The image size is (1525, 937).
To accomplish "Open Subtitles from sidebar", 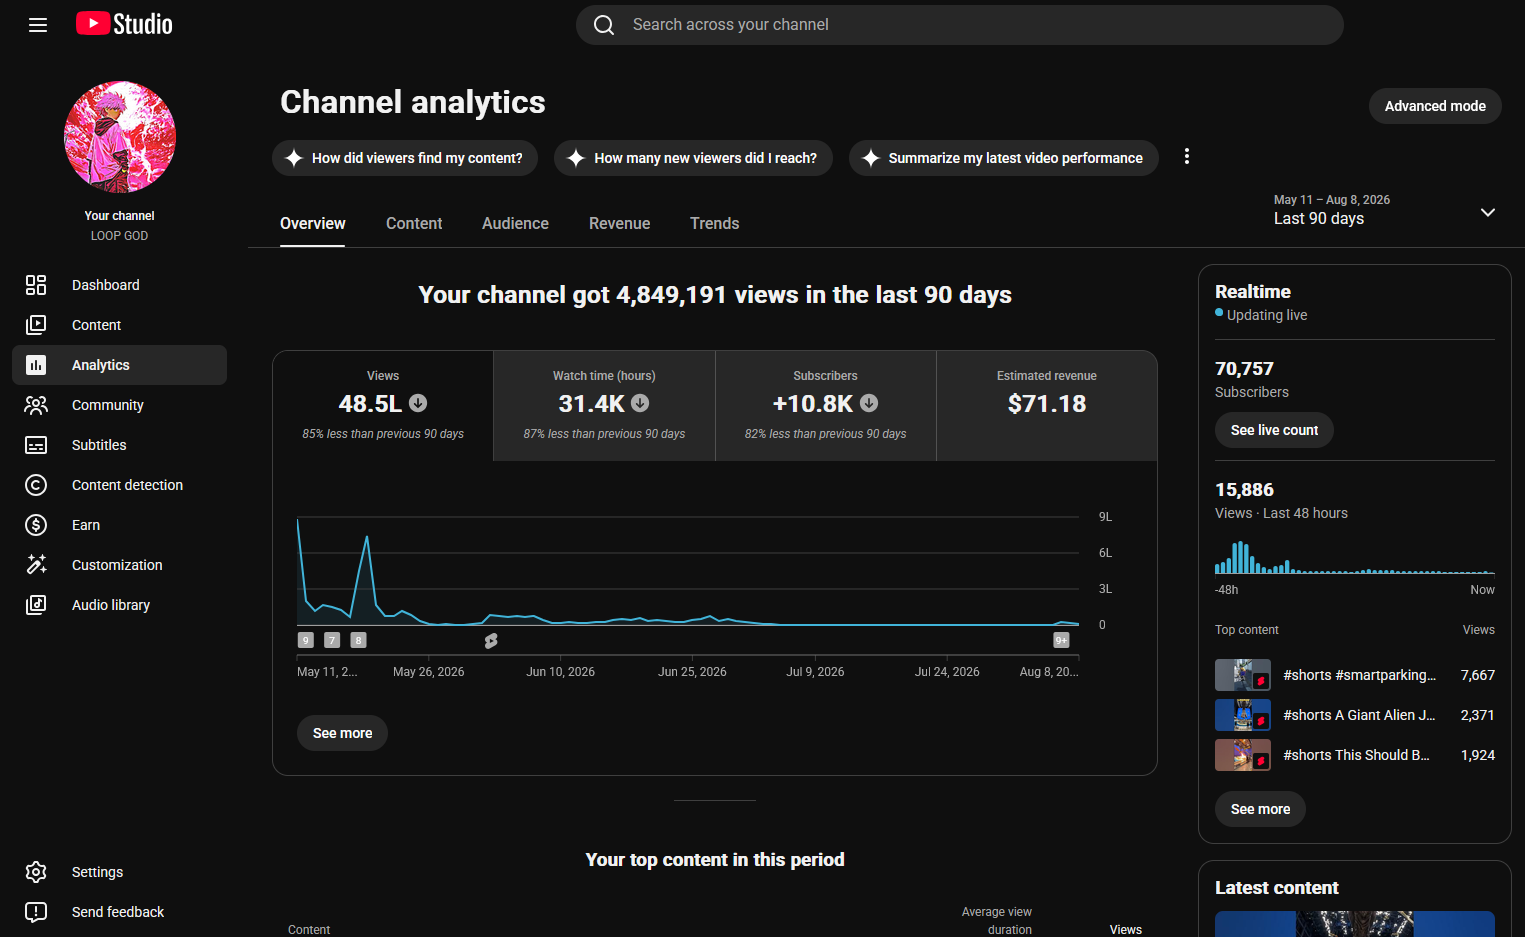I will click(x=119, y=445).
